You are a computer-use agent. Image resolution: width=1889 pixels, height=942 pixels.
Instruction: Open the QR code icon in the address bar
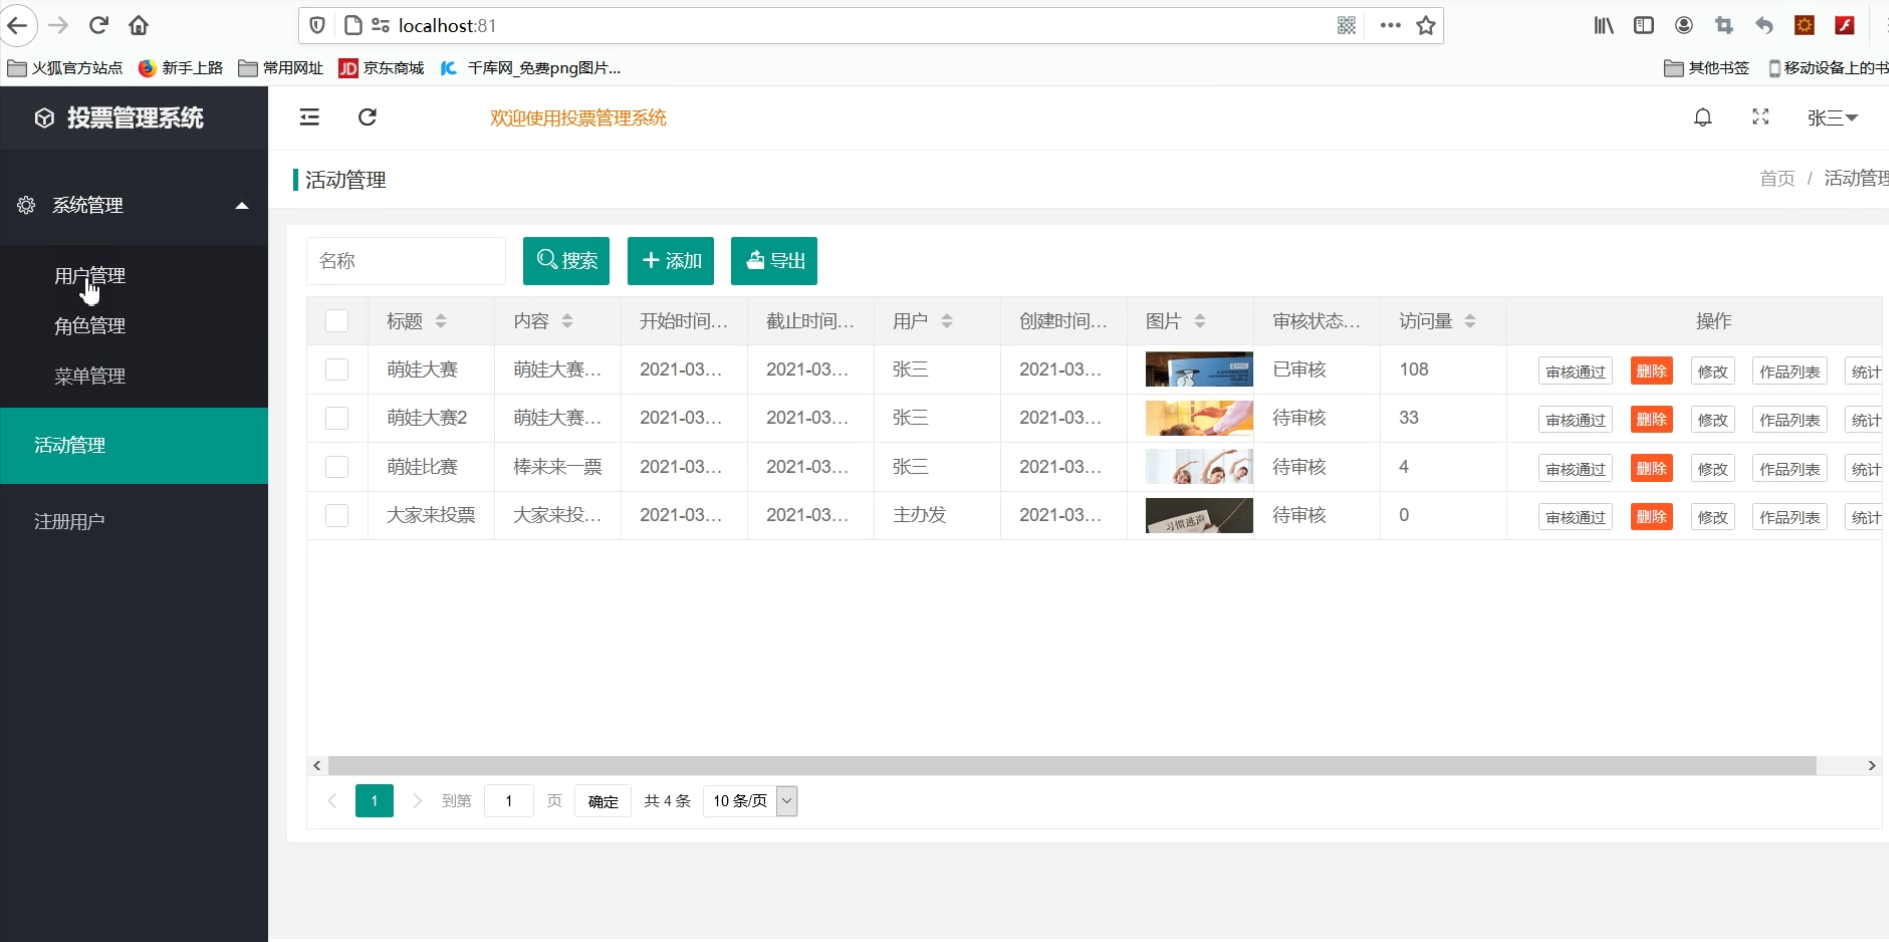(1346, 25)
